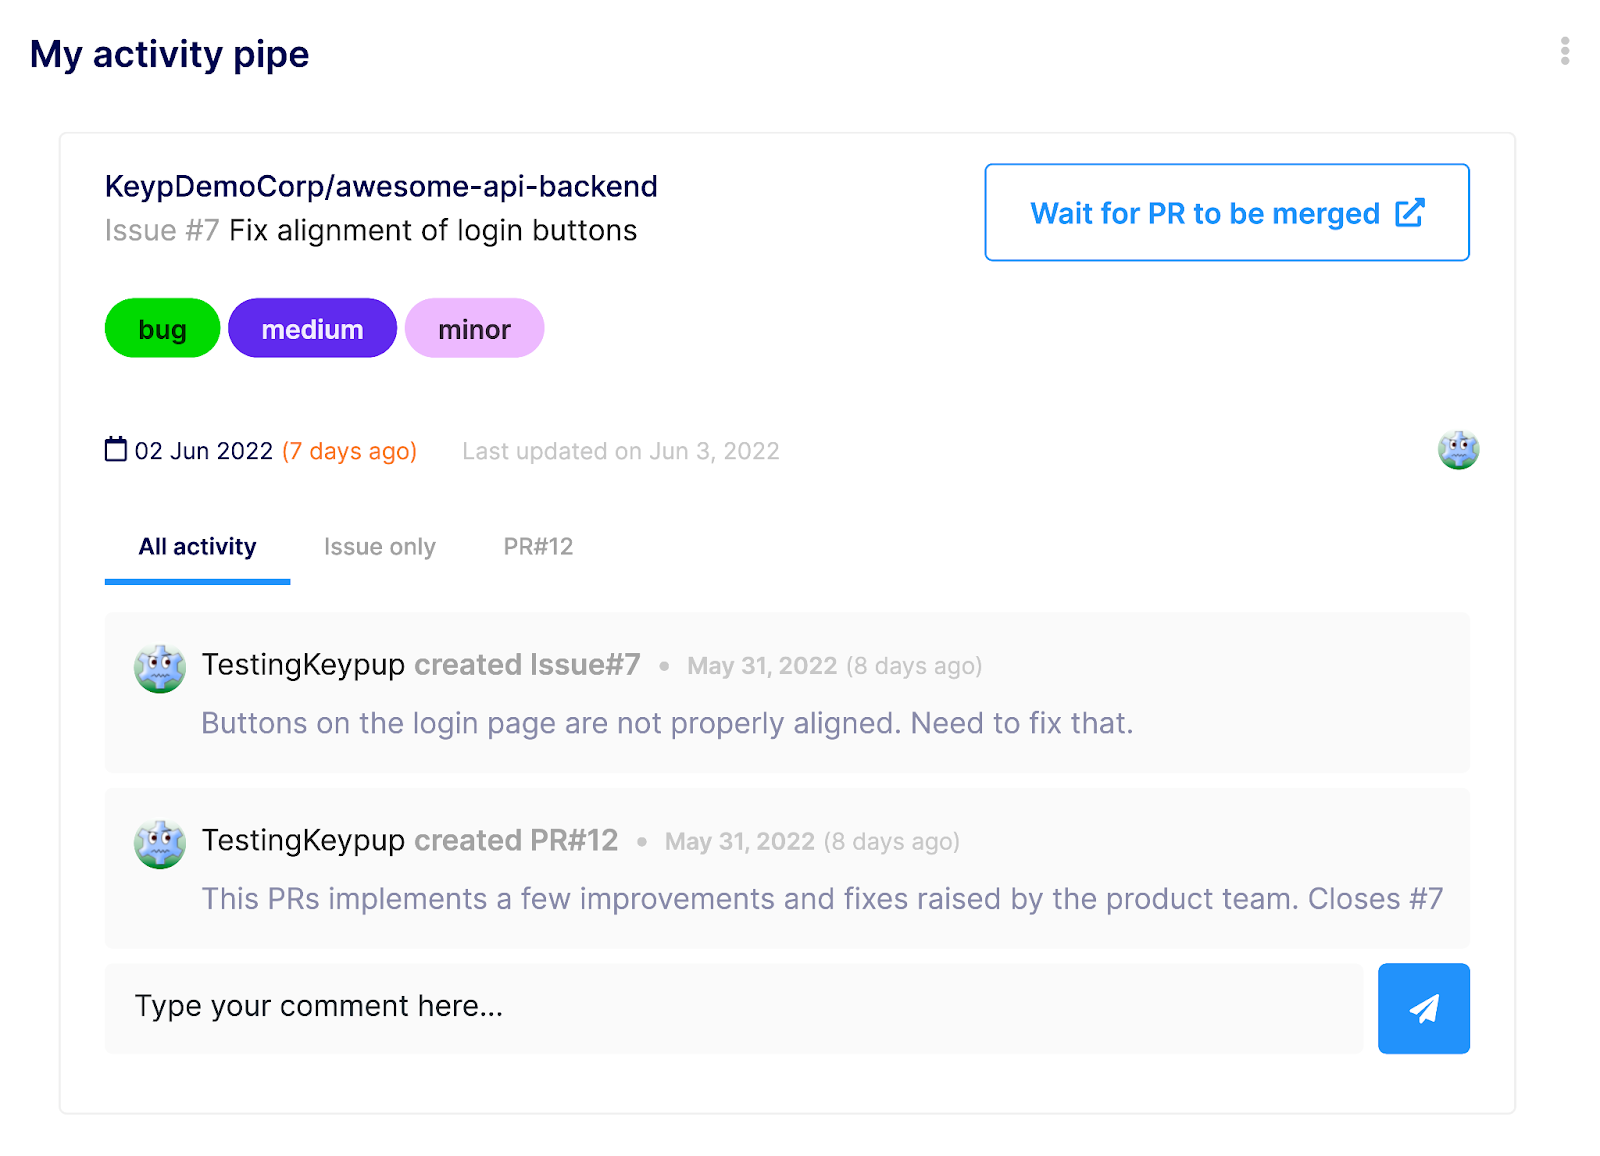
Task: Open the PR#12 tab
Action: click(x=538, y=547)
